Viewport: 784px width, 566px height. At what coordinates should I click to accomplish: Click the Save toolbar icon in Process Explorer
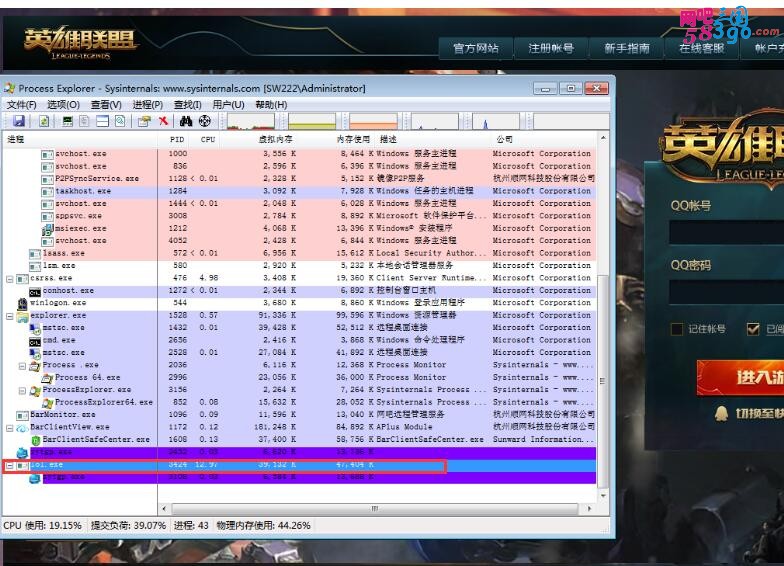pyautogui.click(x=18, y=121)
